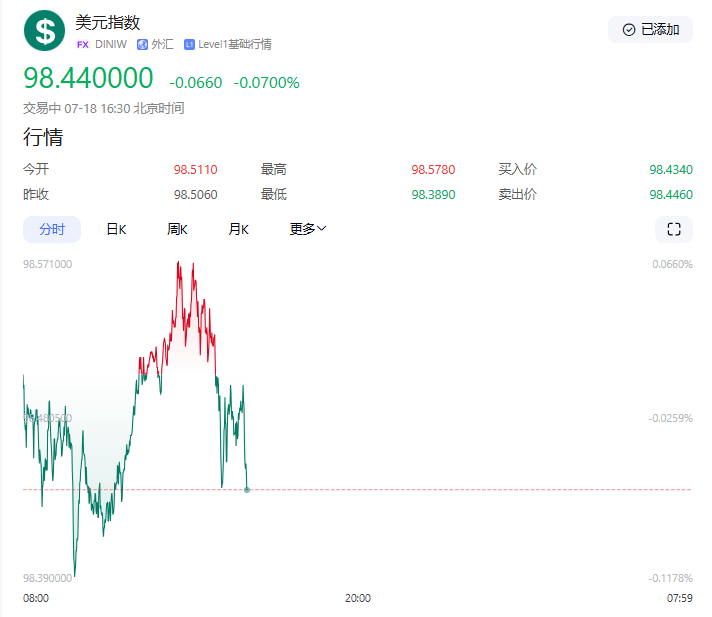Click the Level1基础行情 label

tap(235, 44)
